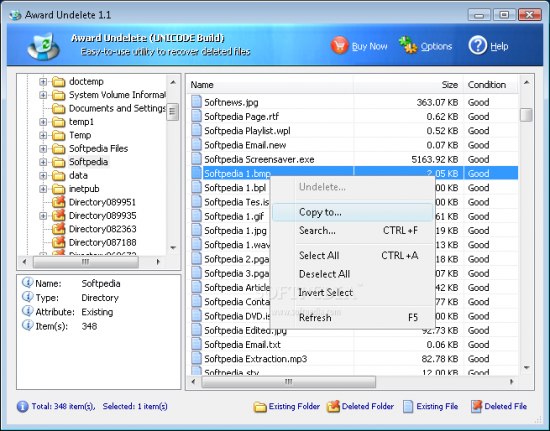The width and height of the screenshot is (550, 431).
Task: Click the deleted folder icon of Directory082363
Action: coord(59,229)
